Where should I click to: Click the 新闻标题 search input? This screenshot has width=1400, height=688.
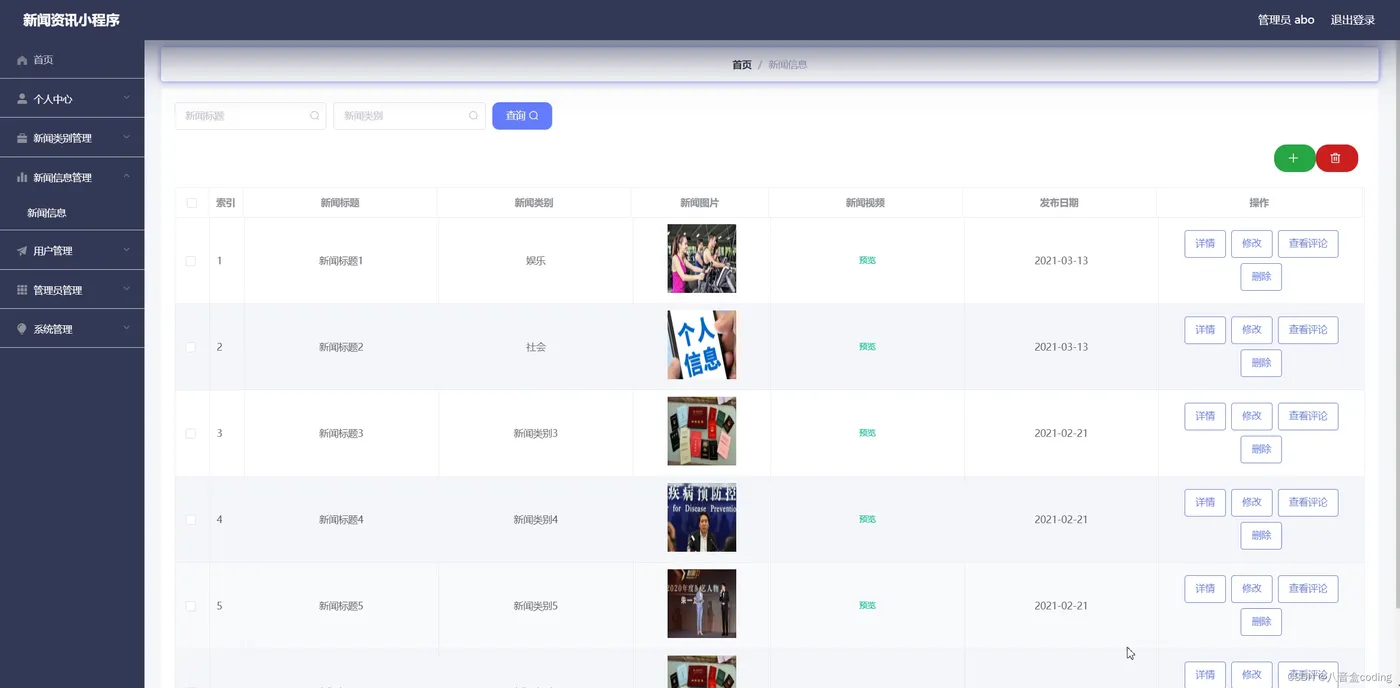250,116
